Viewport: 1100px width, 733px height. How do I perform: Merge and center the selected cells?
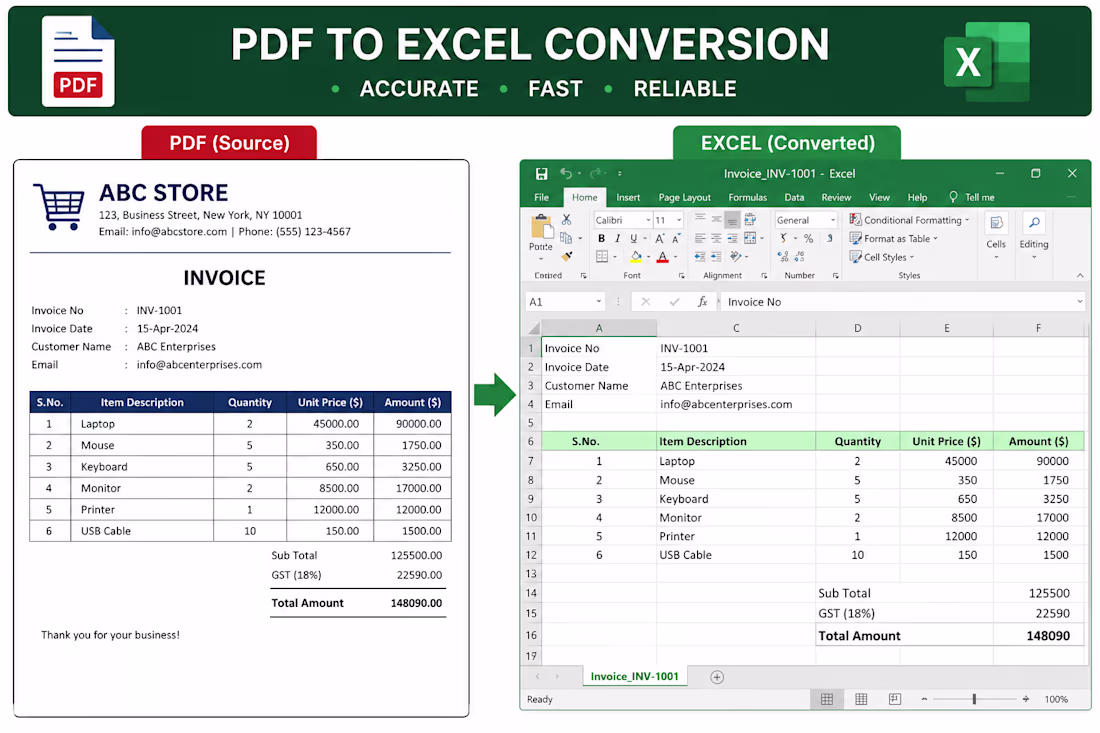750,238
